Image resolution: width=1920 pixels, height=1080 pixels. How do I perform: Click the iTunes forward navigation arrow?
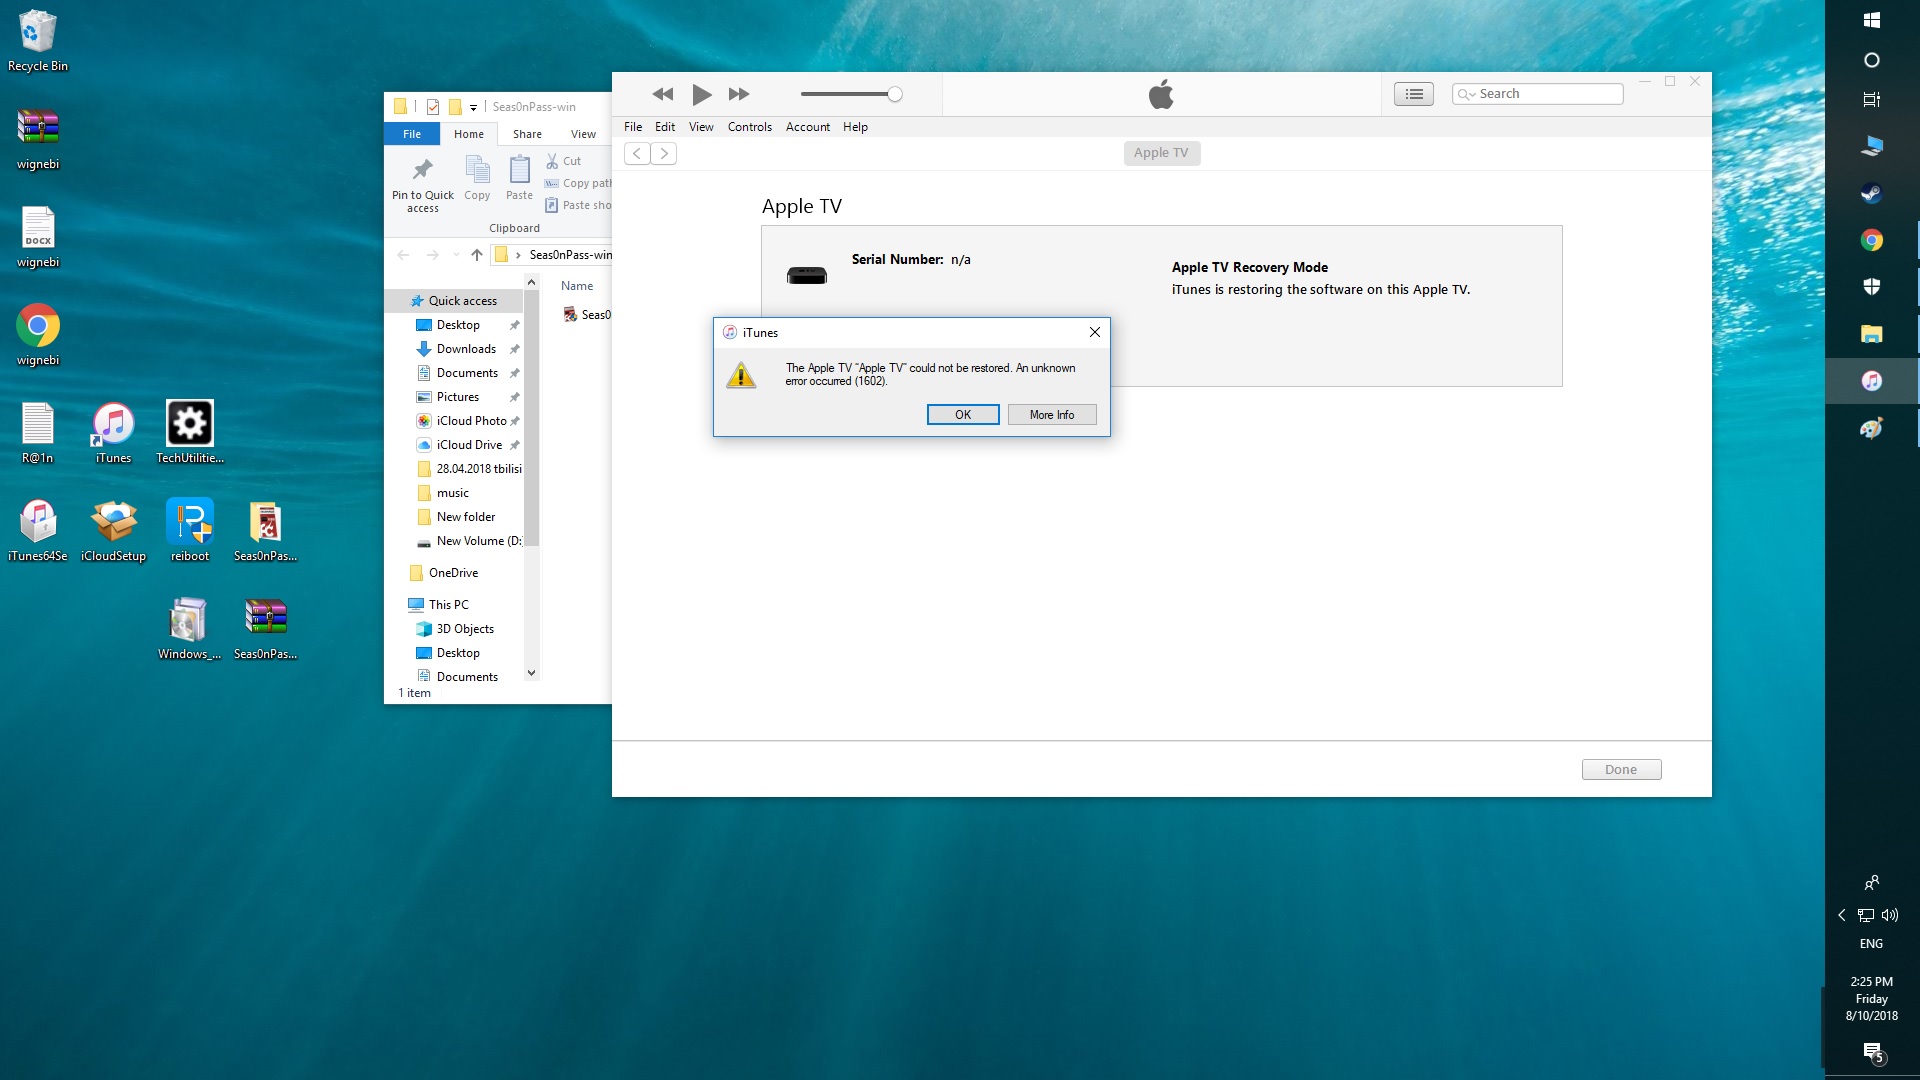click(663, 153)
